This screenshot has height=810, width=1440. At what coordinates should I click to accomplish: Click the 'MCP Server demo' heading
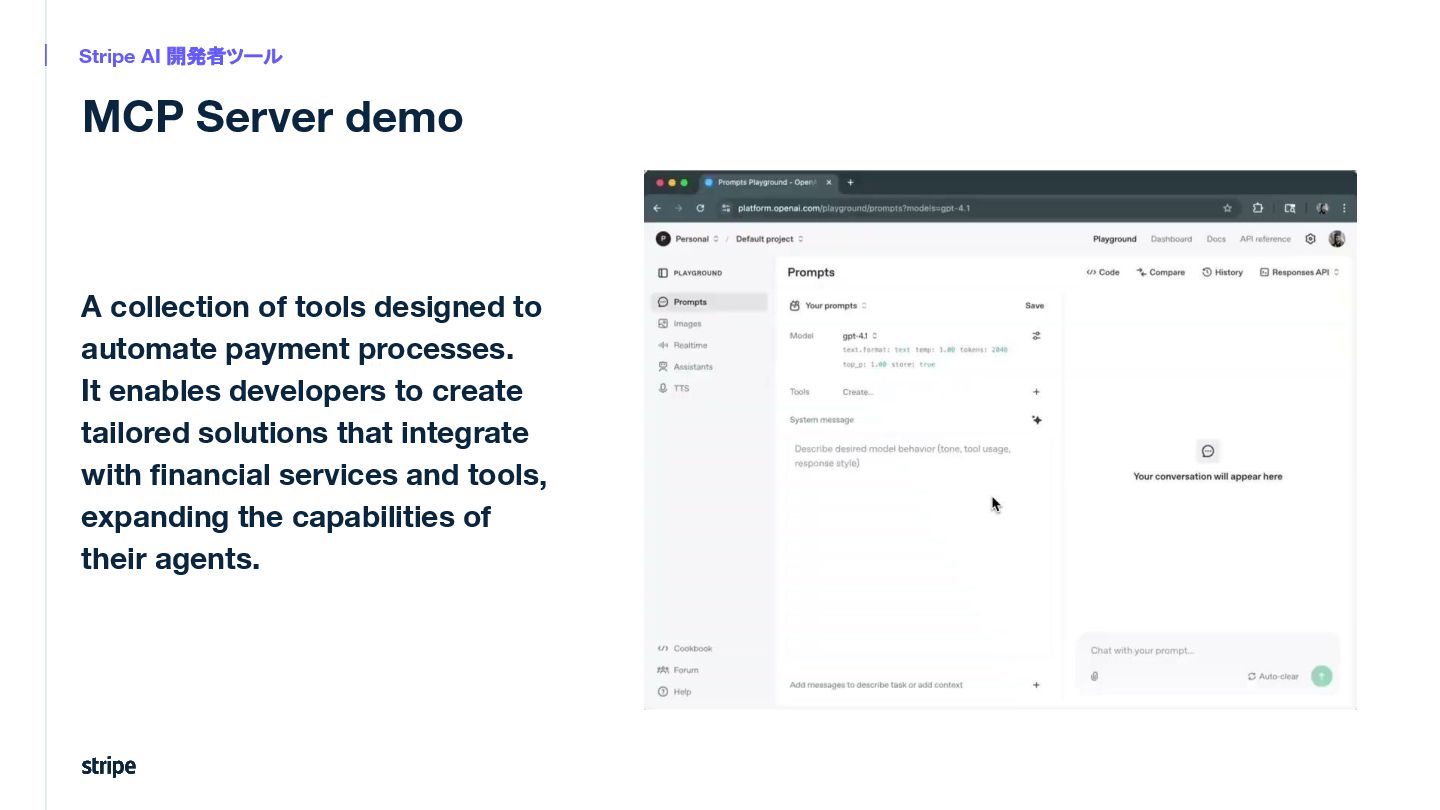[272, 117]
